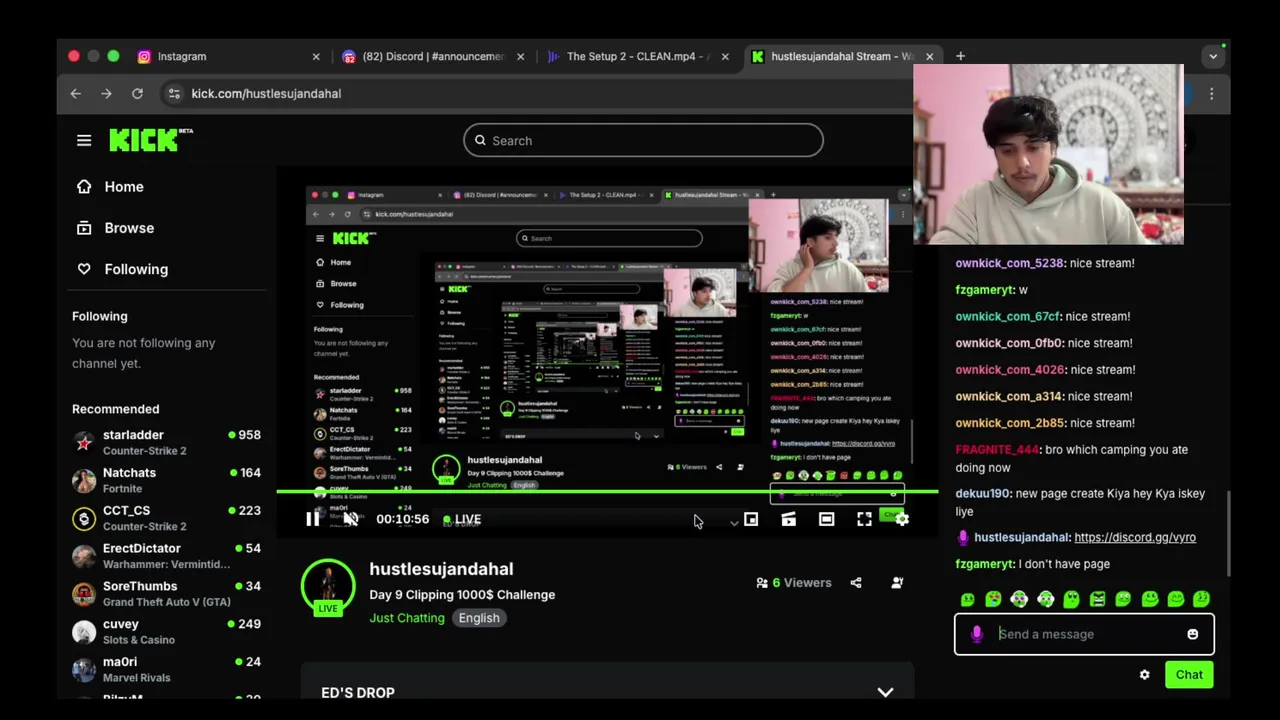Click the 6 Viewers count
Screen dimensions: 1280x720
[x=794, y=583]
